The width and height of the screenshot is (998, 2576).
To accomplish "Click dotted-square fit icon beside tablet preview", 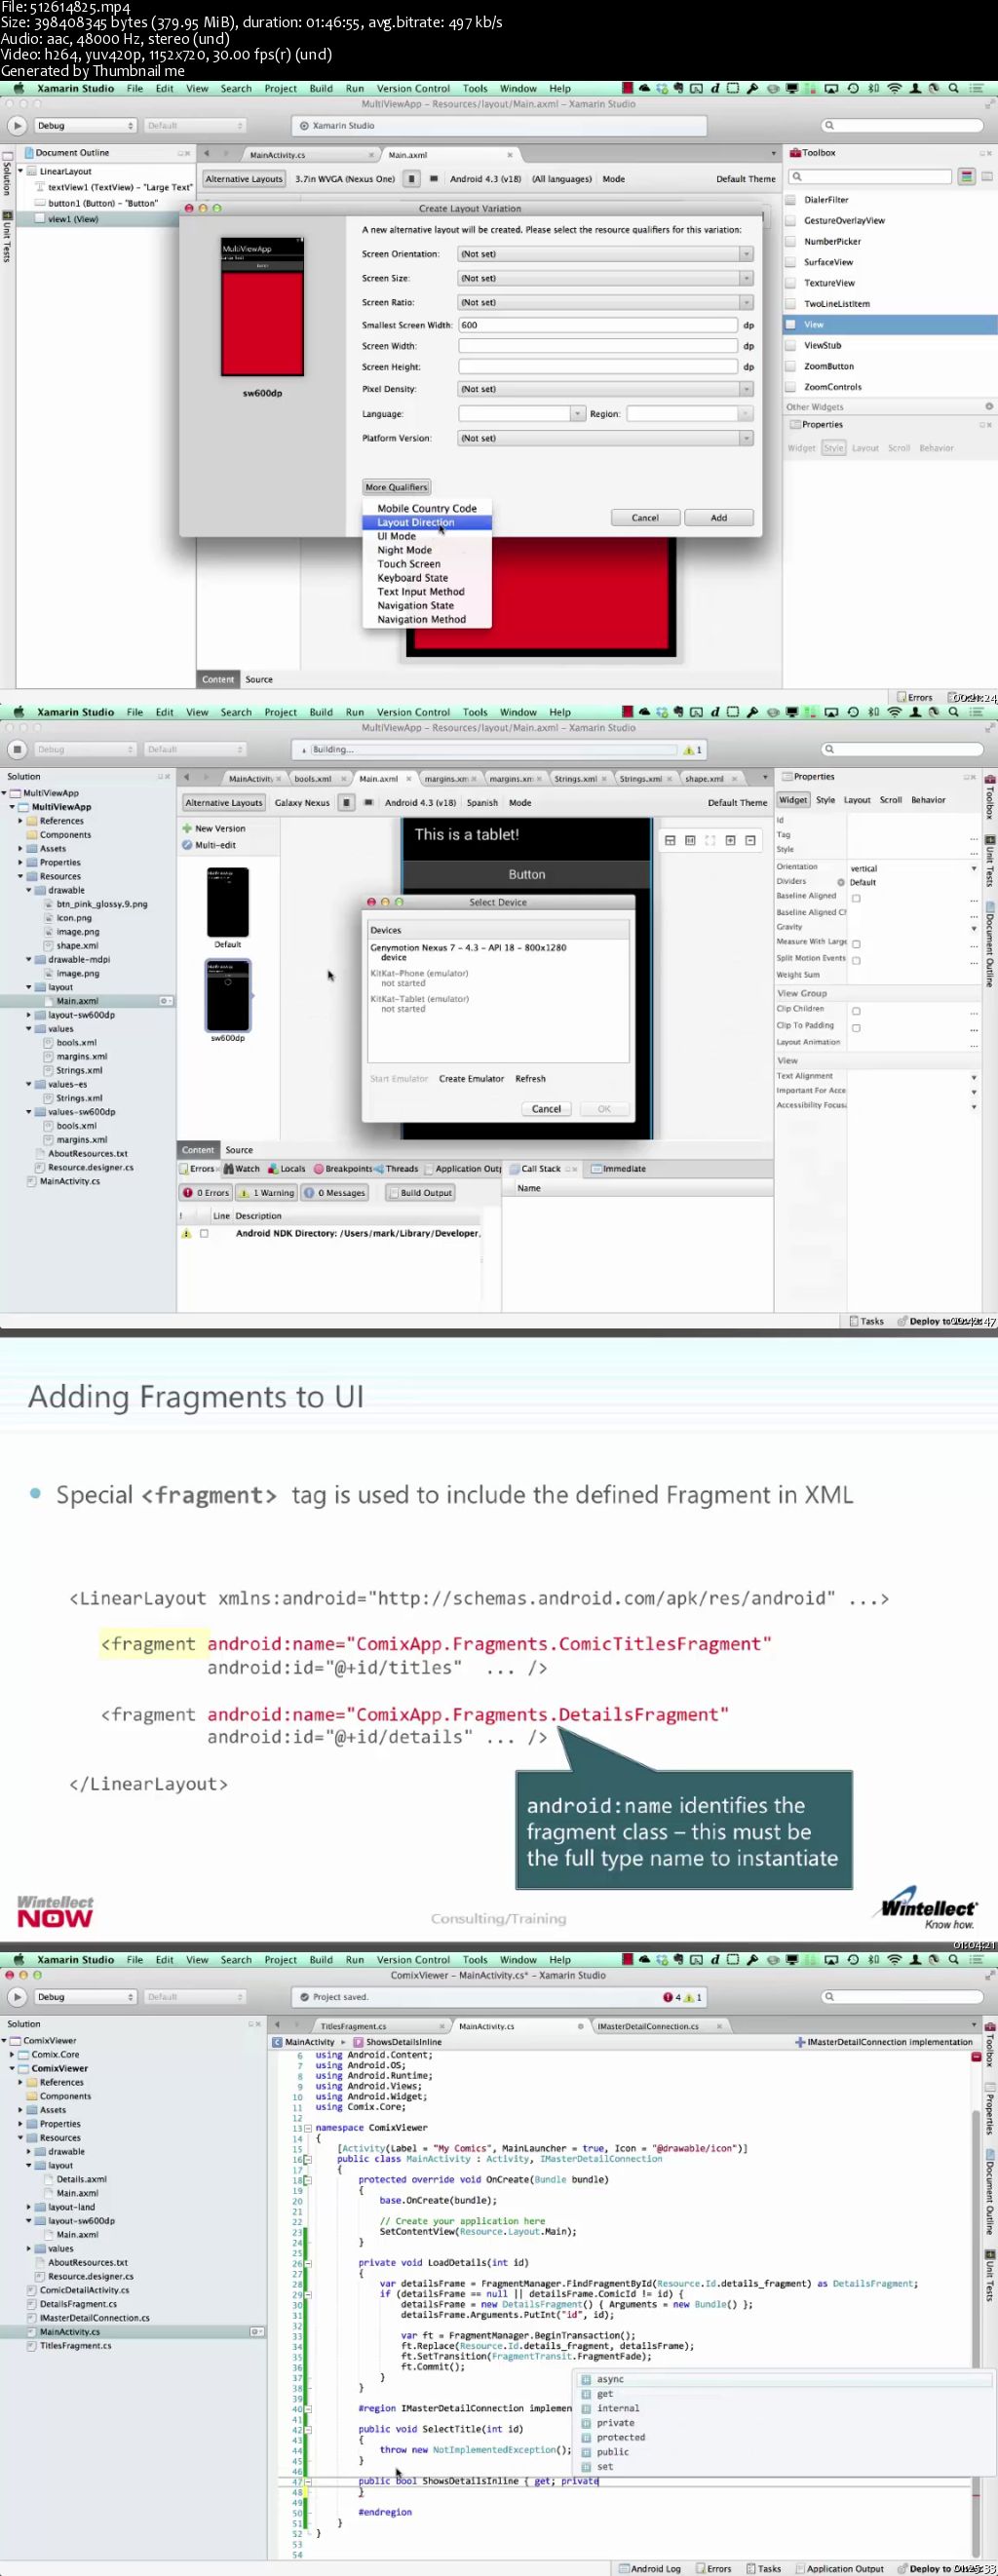I will point(710,840).
